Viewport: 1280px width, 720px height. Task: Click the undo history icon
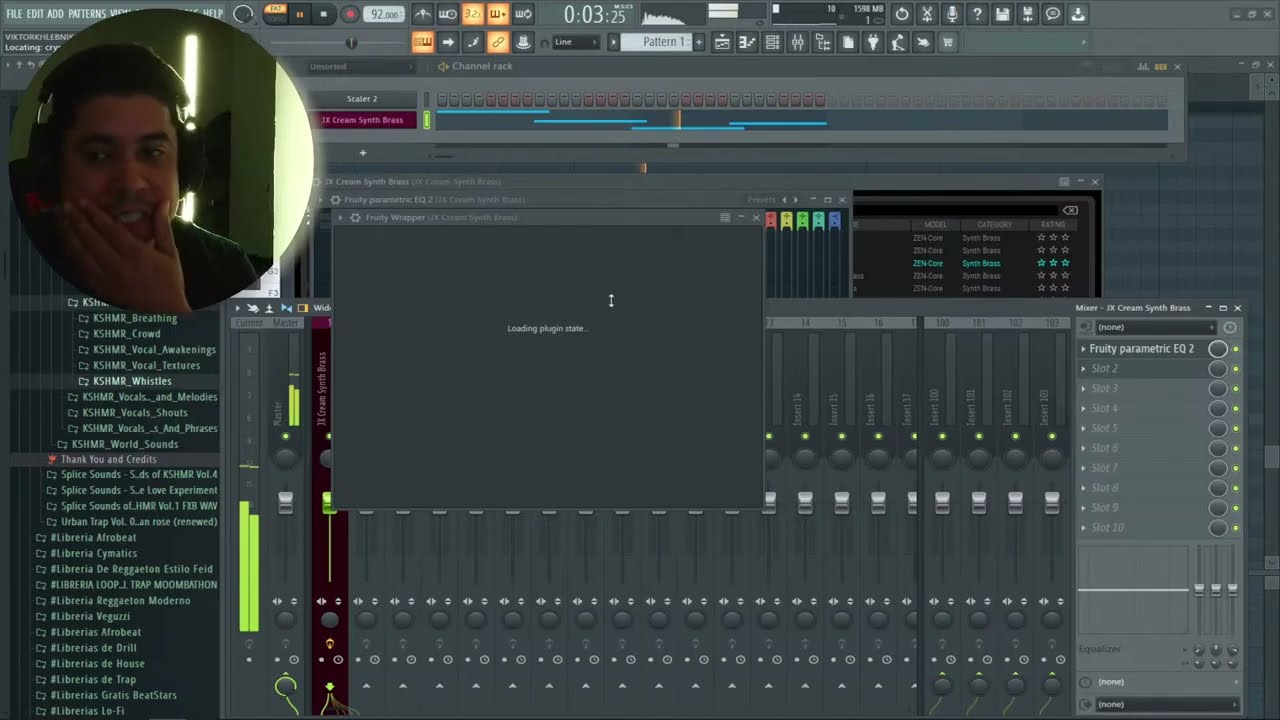tap(902, 14)
